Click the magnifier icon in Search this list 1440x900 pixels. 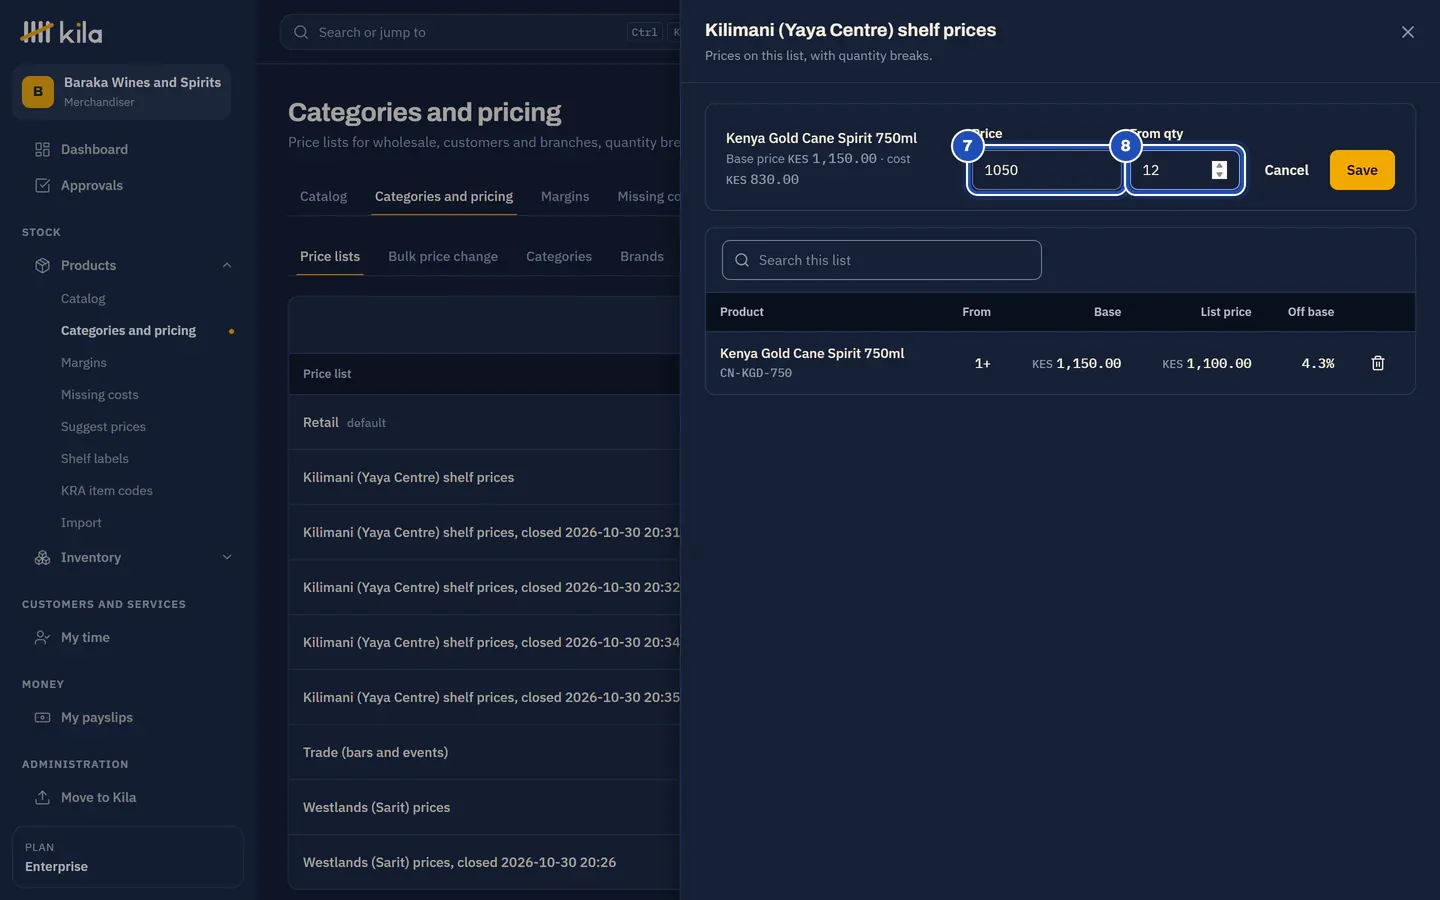pos(742,260)
